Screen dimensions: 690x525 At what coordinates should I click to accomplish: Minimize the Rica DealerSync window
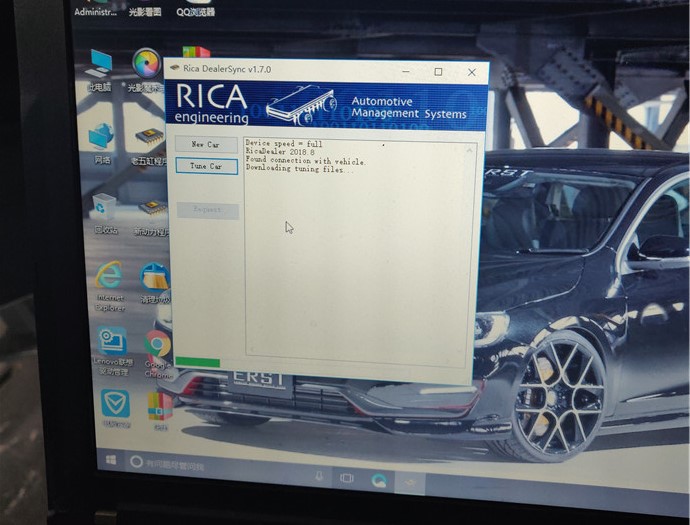(x=406, y=71)
